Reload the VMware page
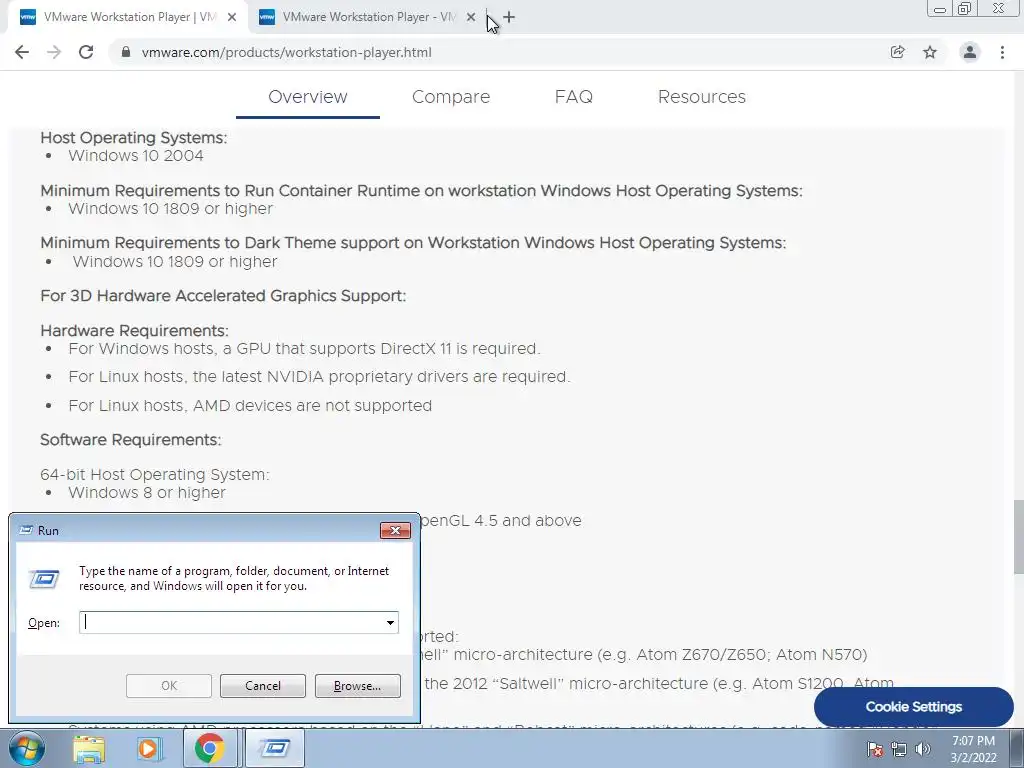This screenshot has width=1024, height=768. point(86,52)
